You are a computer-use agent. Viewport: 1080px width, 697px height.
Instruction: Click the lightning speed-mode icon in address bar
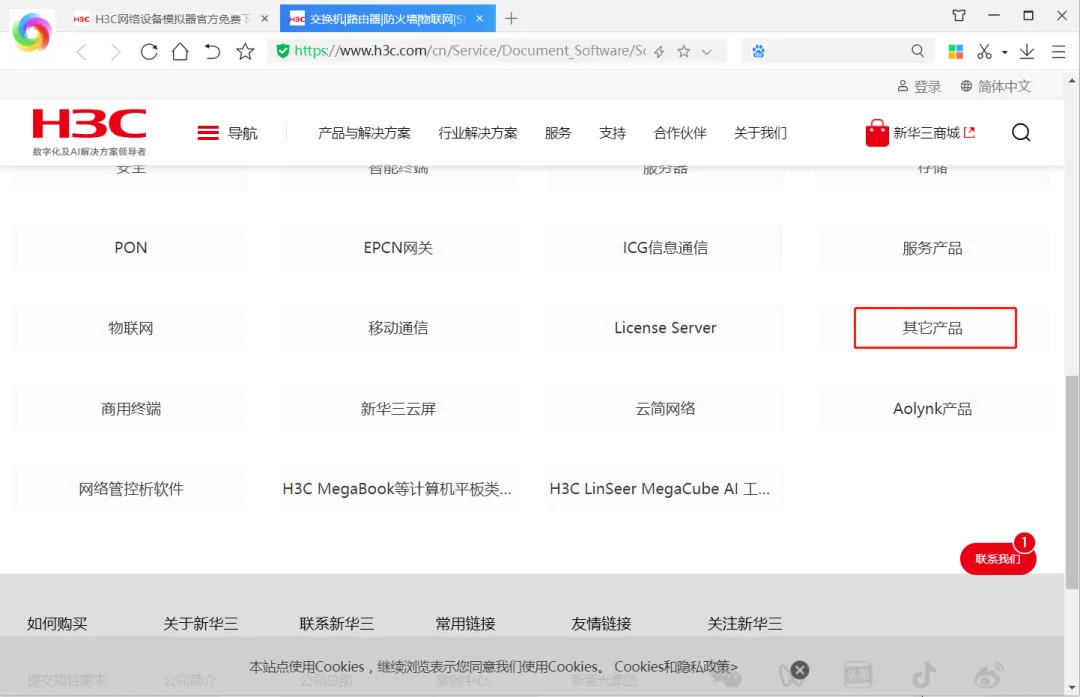(x=659, y=52)
